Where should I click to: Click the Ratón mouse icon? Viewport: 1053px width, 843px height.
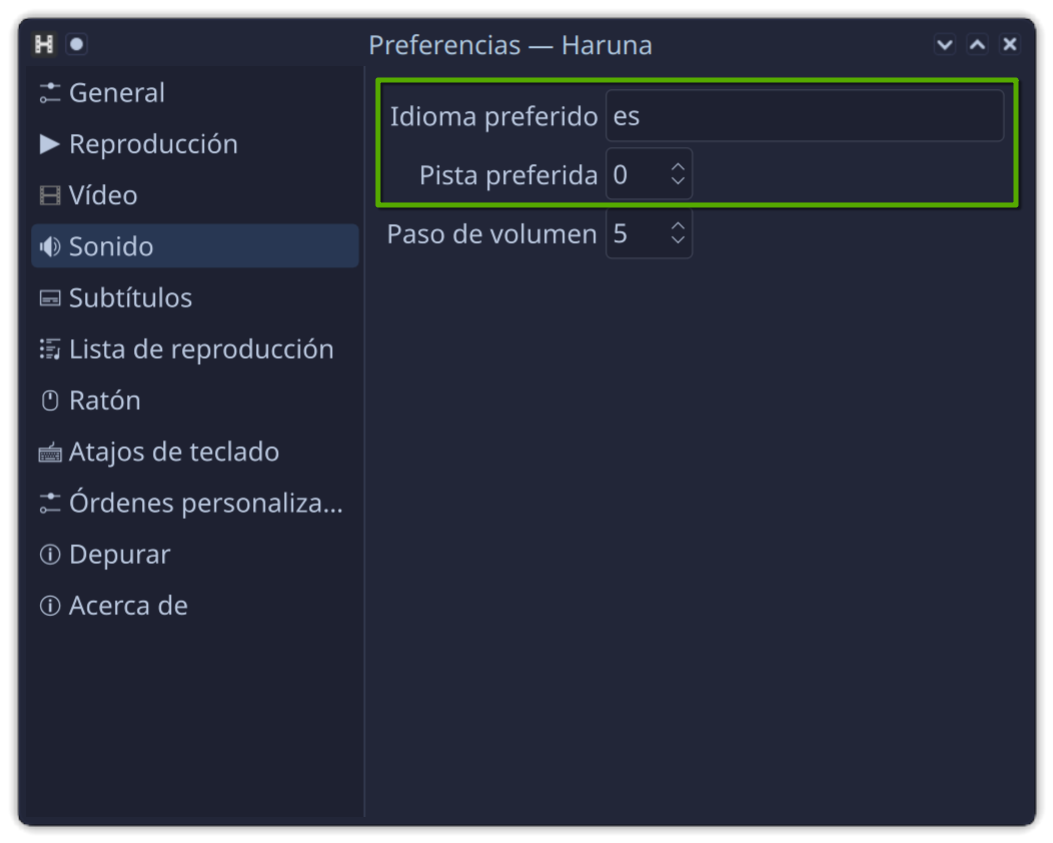(x=50, y=401)
